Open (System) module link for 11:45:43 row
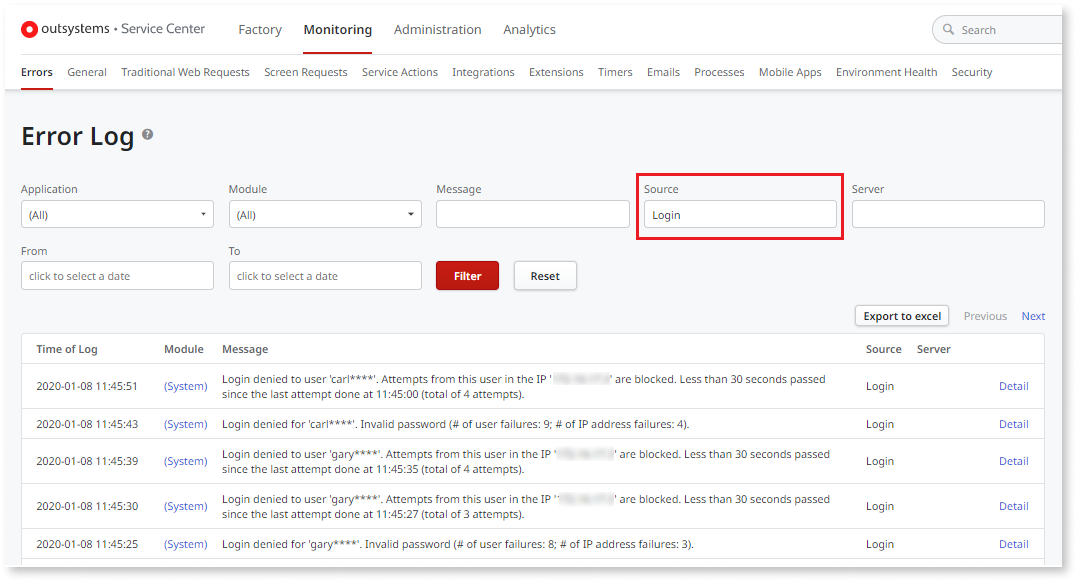This screenshot has height=582, width=1077. click(x=185, y=424)
